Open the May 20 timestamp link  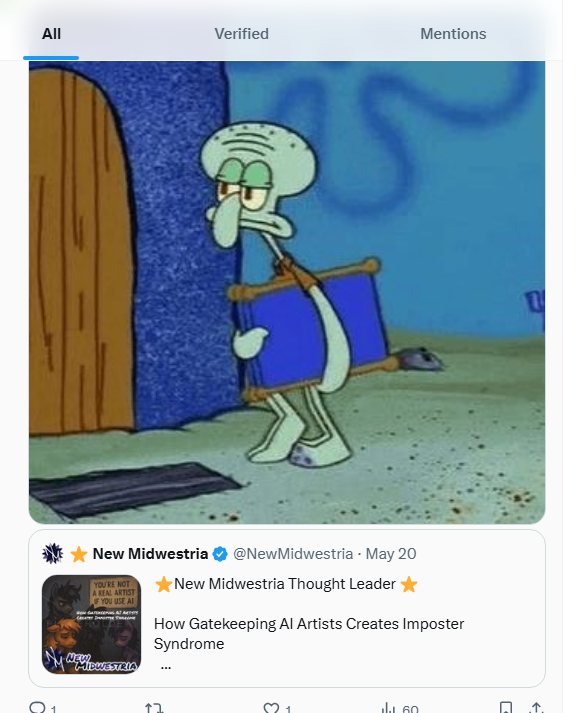point(391,554)
